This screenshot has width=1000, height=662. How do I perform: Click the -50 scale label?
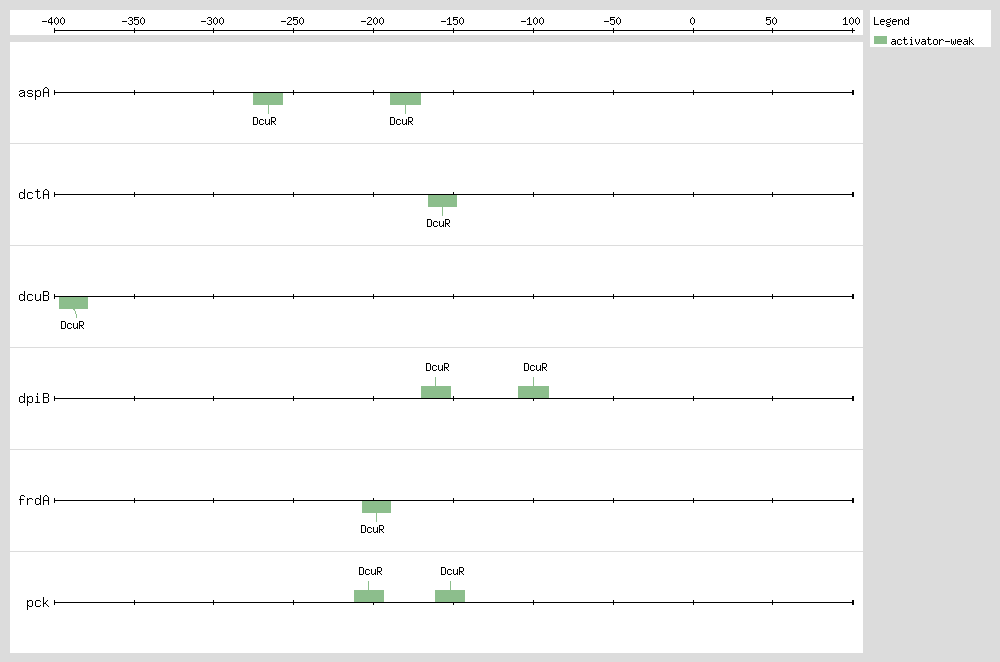[x=612, y=21]
